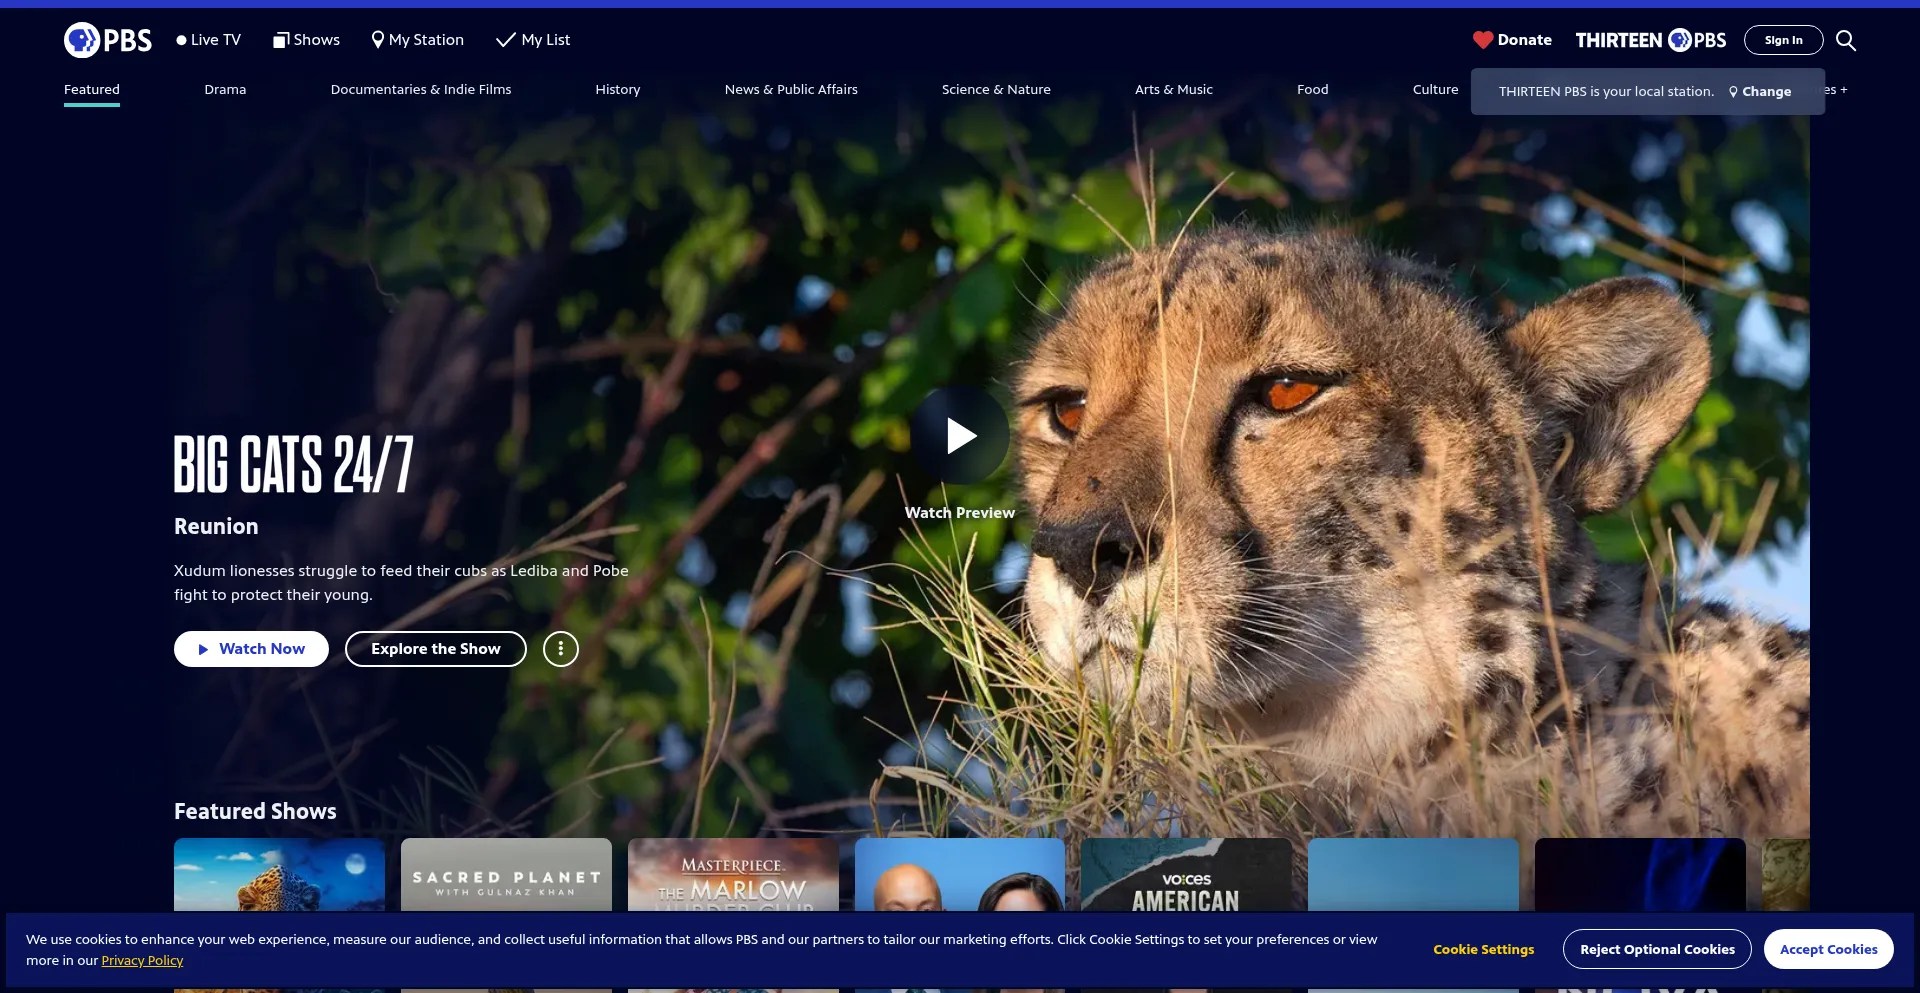Switch to the Drama tab

(x=225, y=90)
